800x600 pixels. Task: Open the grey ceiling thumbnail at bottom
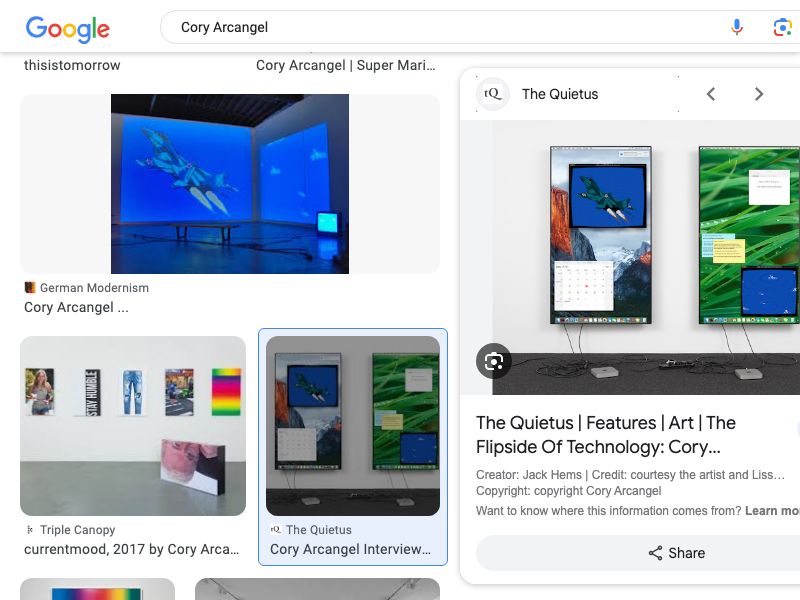click(317, 589)
